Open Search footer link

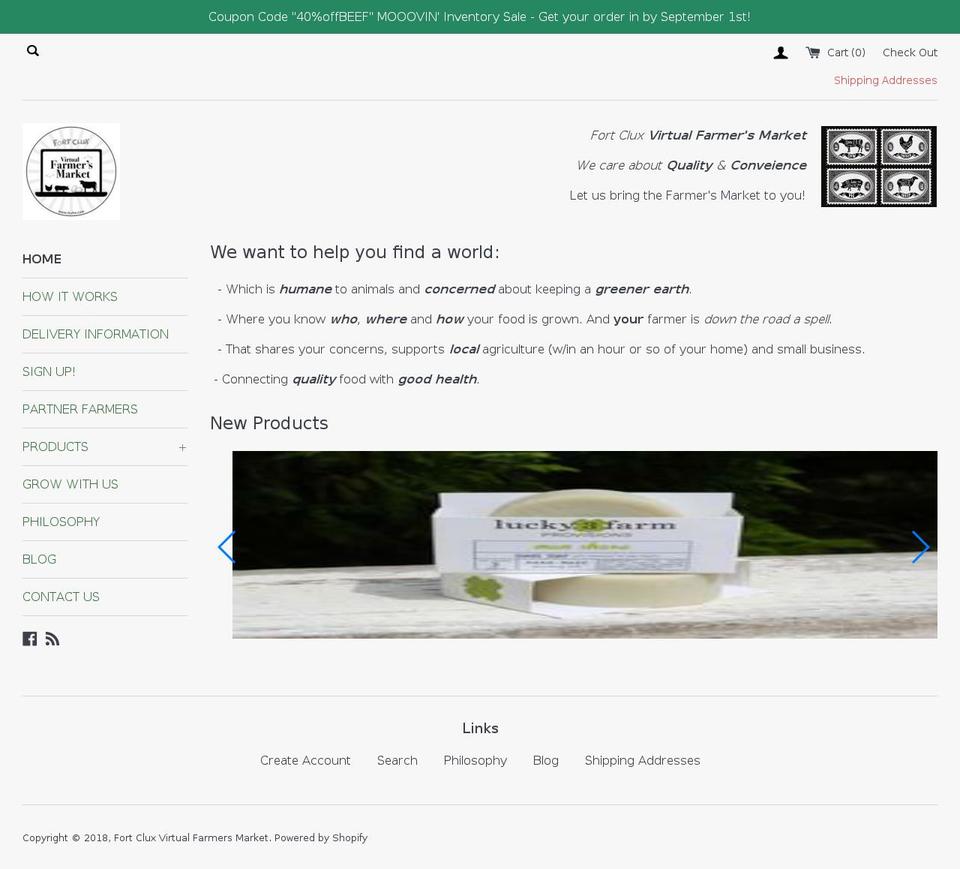click(x=397, y=760)
